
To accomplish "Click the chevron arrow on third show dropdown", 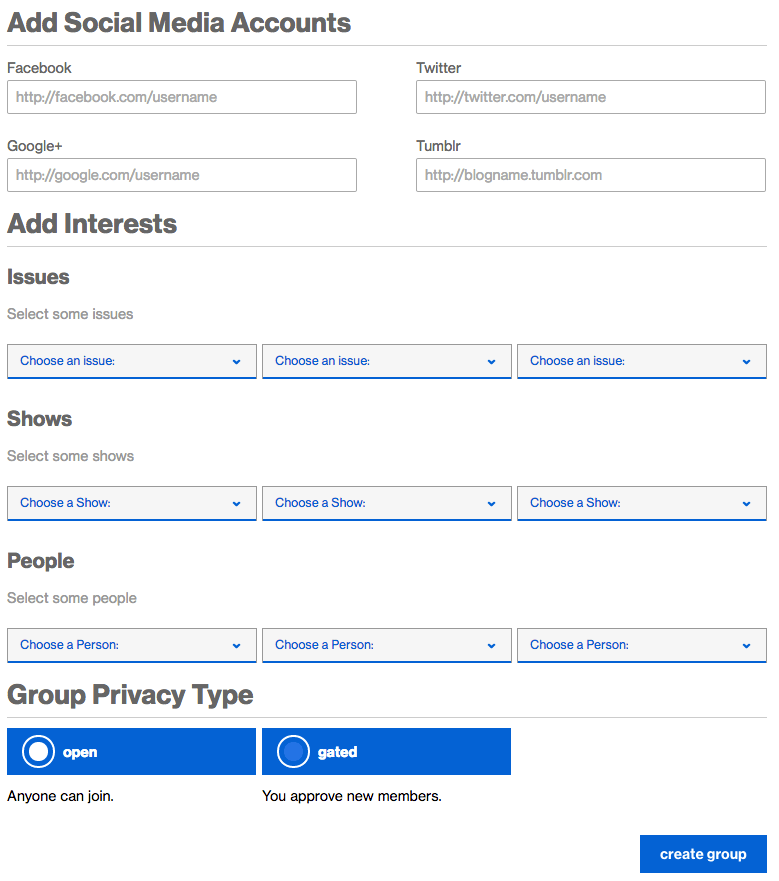I will pos(747,504).
